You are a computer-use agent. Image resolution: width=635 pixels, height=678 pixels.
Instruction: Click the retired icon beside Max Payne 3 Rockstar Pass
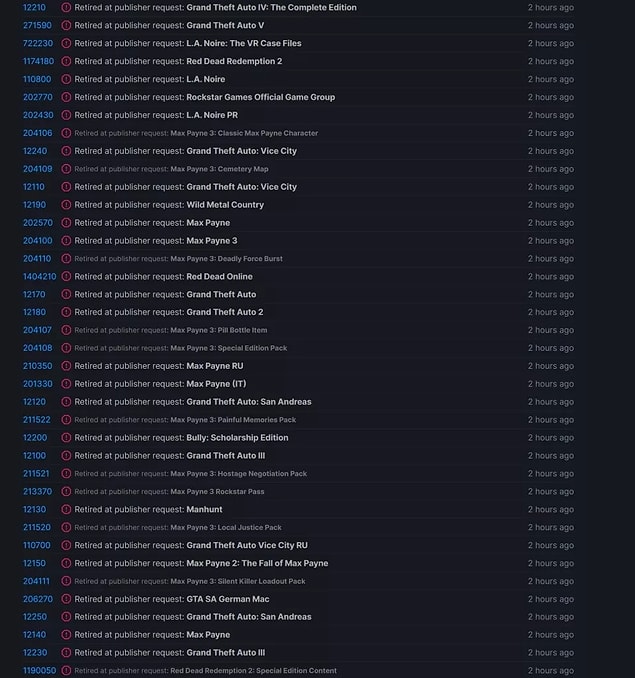[66, 492]
